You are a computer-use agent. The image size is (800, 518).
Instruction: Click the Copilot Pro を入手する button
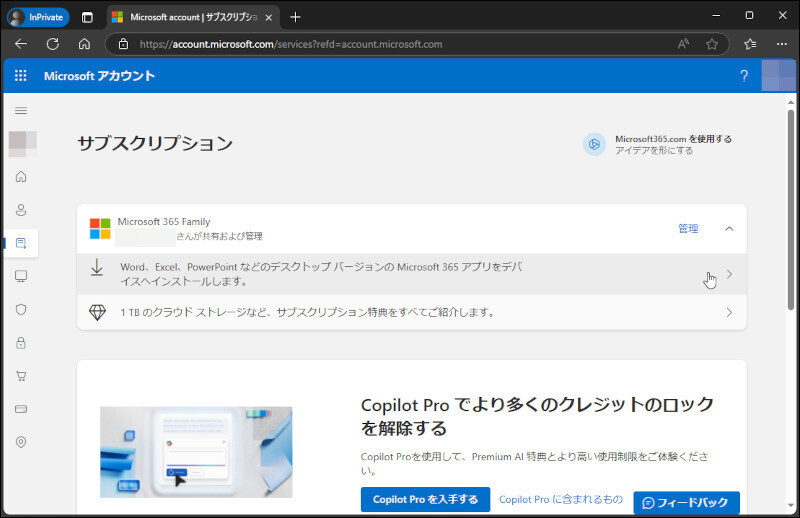[425, 500]
